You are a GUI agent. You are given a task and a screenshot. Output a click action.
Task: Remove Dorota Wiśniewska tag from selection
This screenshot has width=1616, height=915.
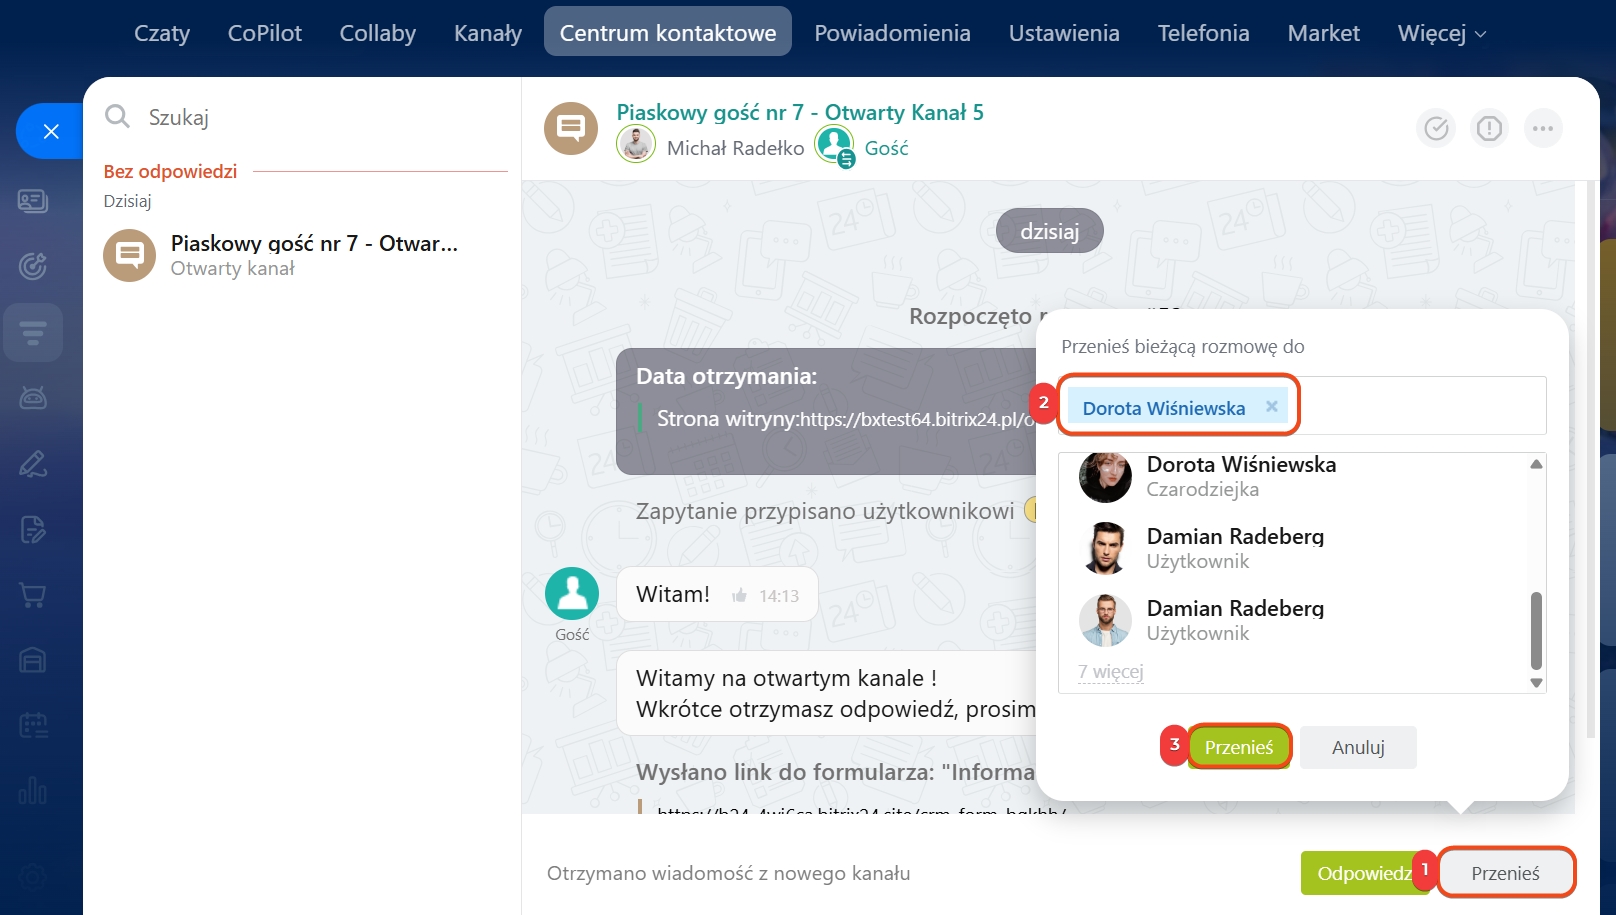coord(1271,407)
